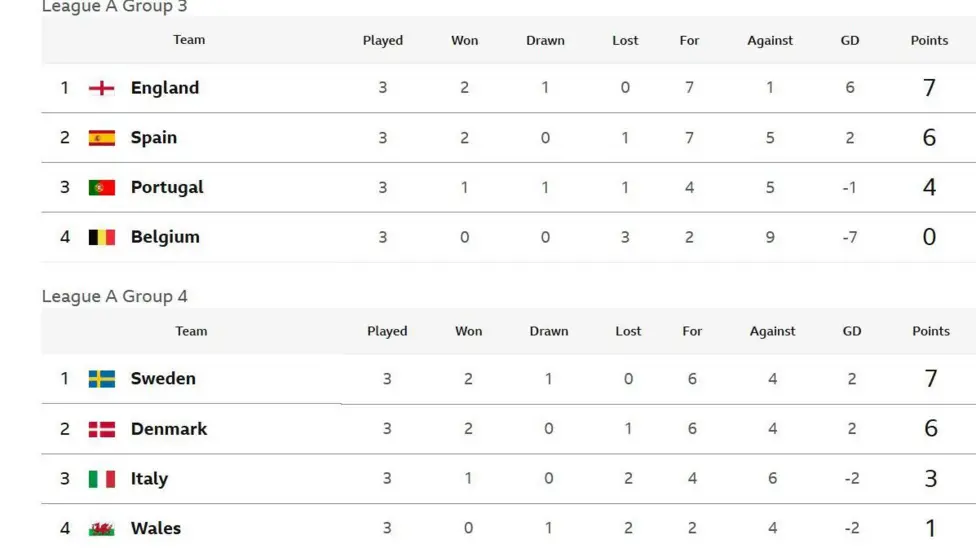Click the GD header in Group 4
This screenshot has height=548, width=976.
coord(852,331)
